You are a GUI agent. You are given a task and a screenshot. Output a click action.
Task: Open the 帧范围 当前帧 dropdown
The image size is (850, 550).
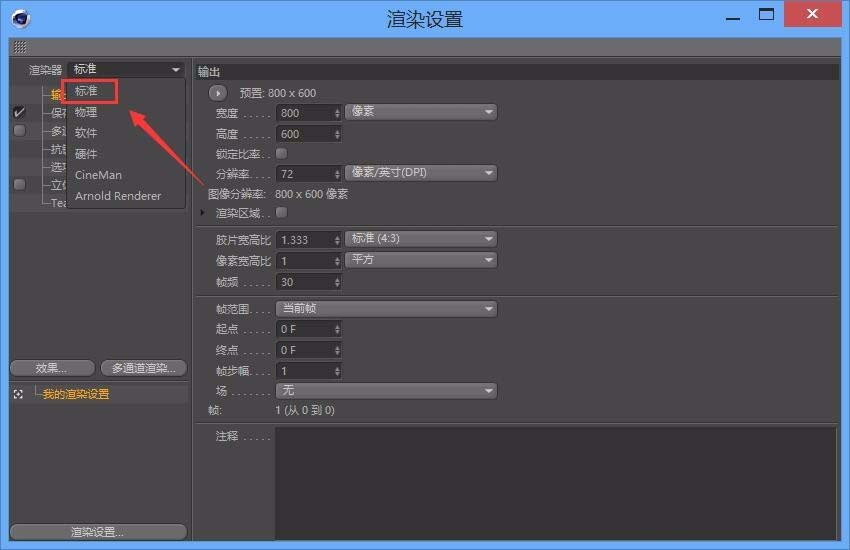click(386, 309)
